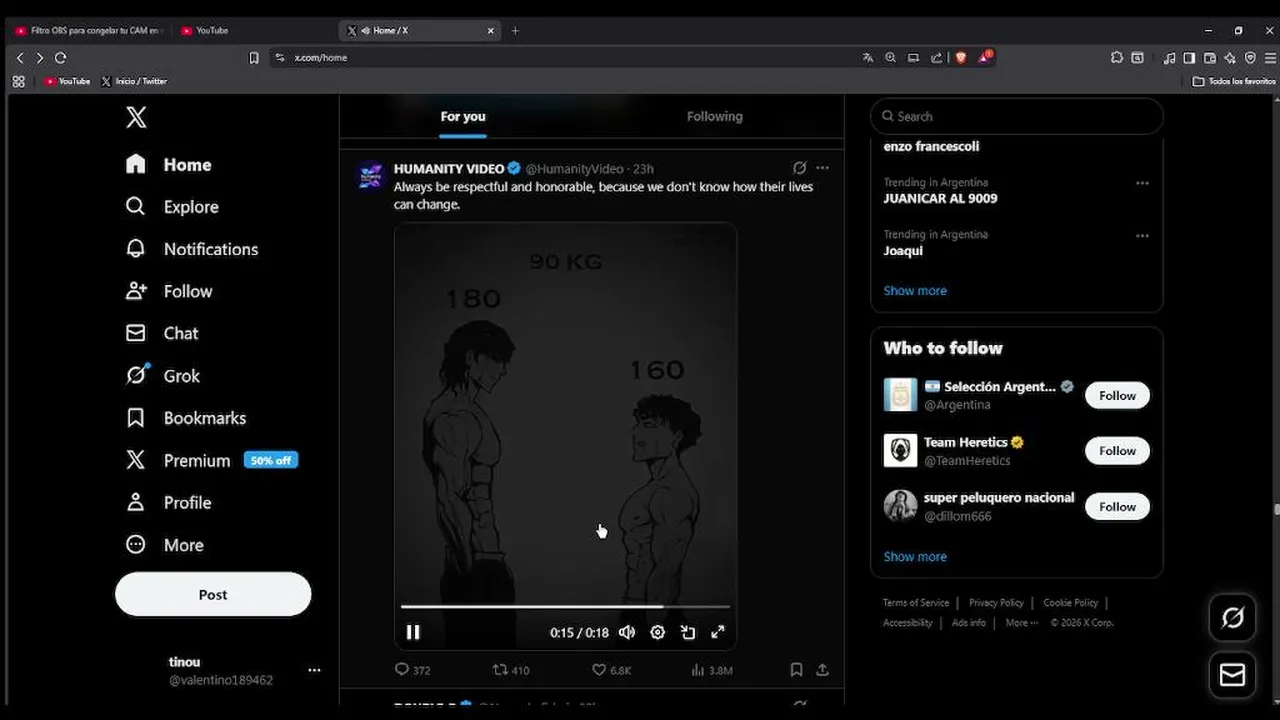The image size is (1280, 720).
Task: Open the Follow section in sidebar
Action: click(168, 291)
